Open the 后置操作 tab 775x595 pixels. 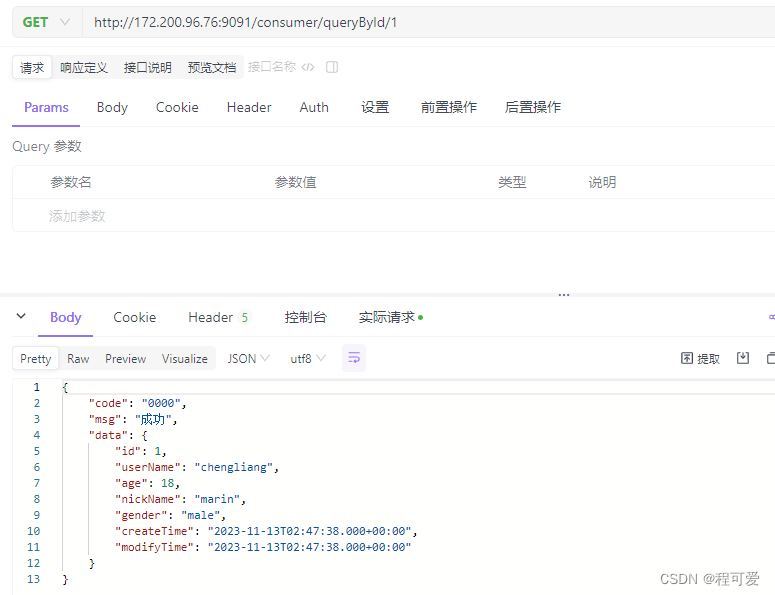tap(532, 107)
